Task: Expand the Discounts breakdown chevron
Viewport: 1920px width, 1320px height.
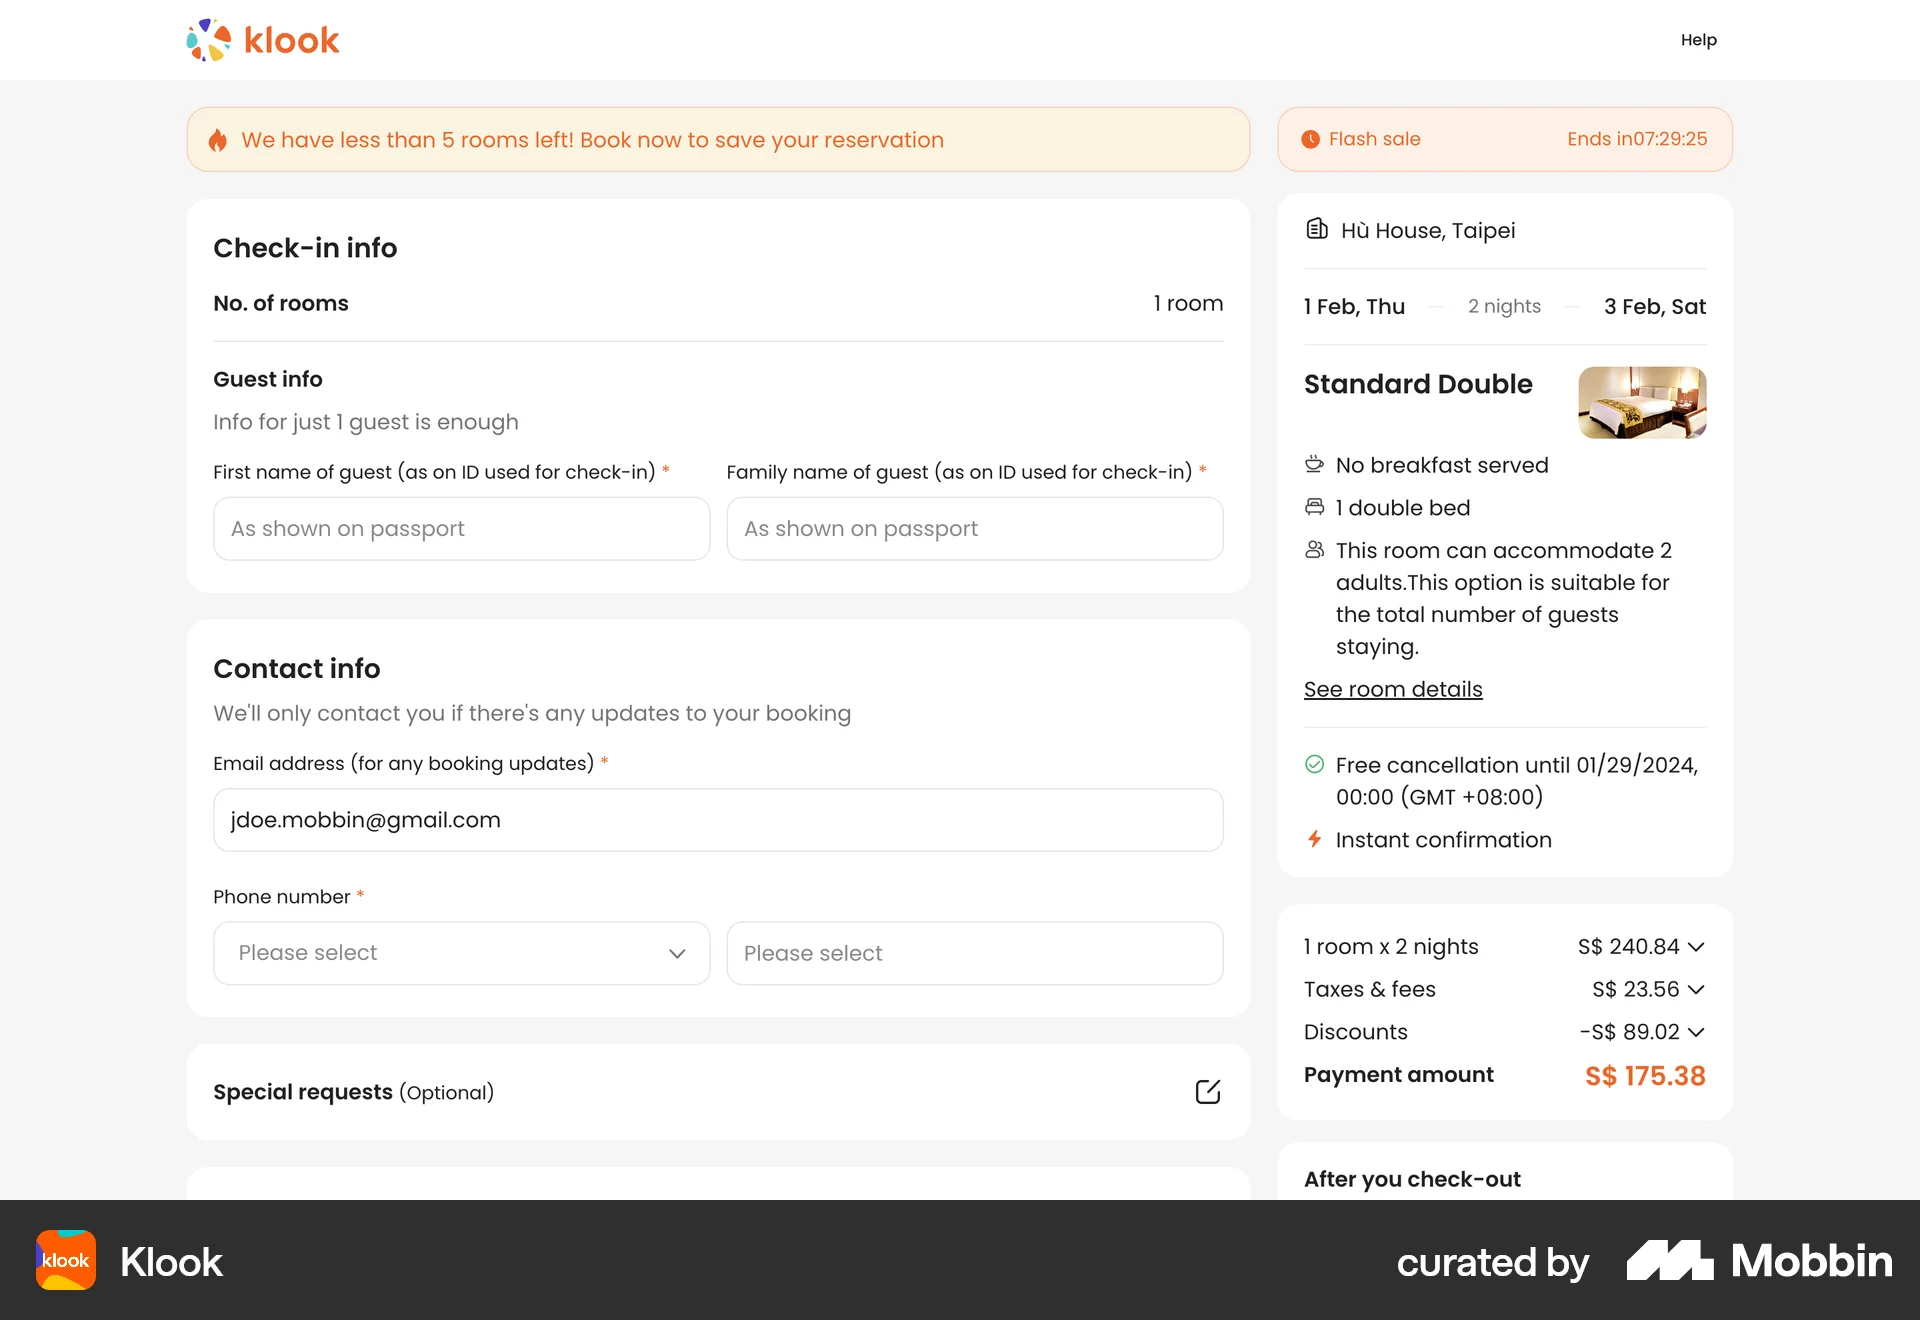Action: pos(1695,1032)
